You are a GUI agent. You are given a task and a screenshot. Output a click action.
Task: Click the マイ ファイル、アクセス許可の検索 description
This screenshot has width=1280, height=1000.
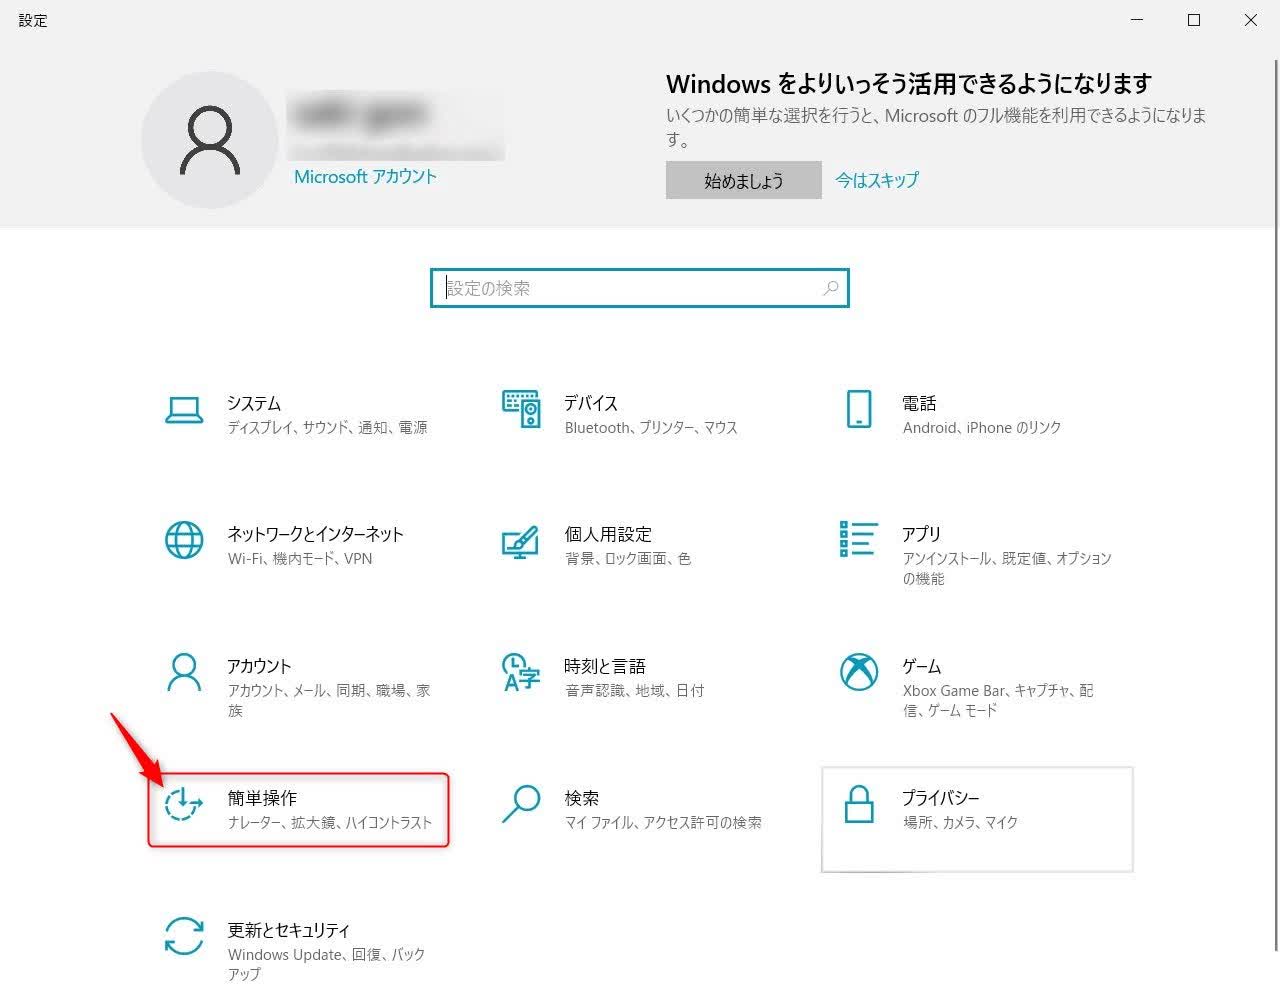(x=663, y=823)
